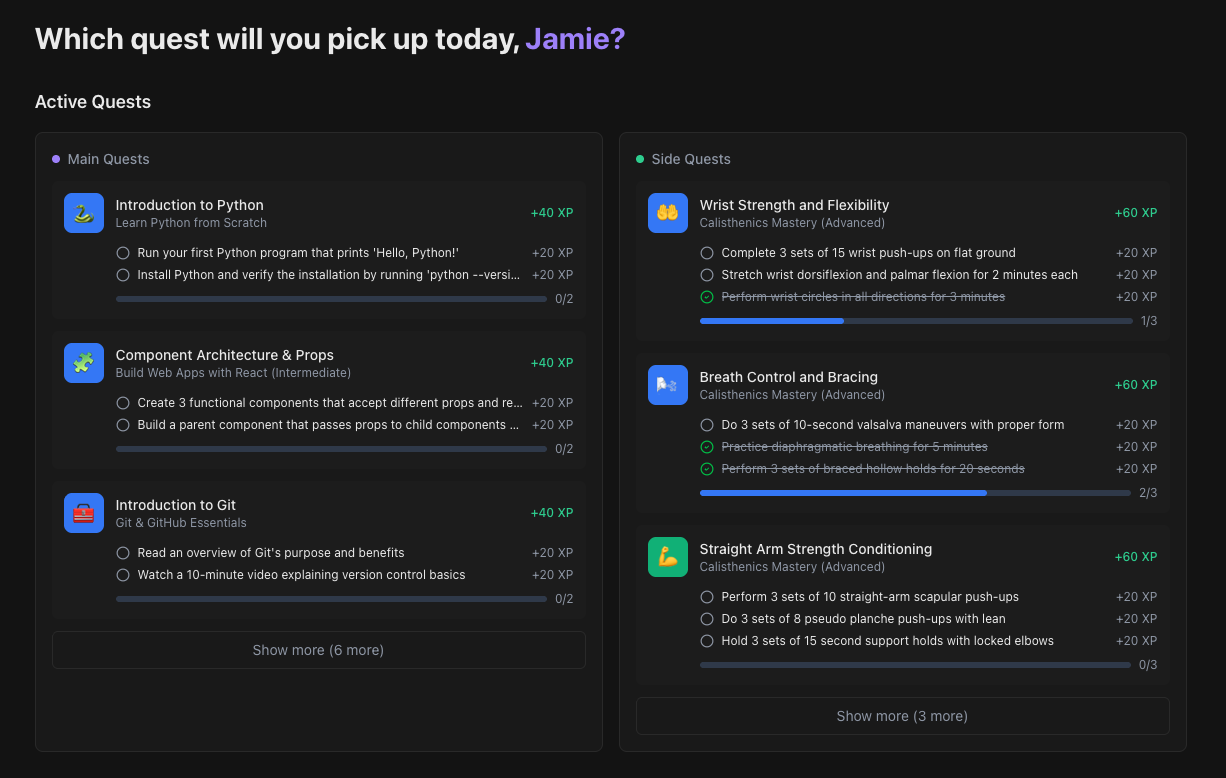Screen dimensions: 1226x778
Task: Click the Breath Control and Bracing icon
Action: click(668, 385)
